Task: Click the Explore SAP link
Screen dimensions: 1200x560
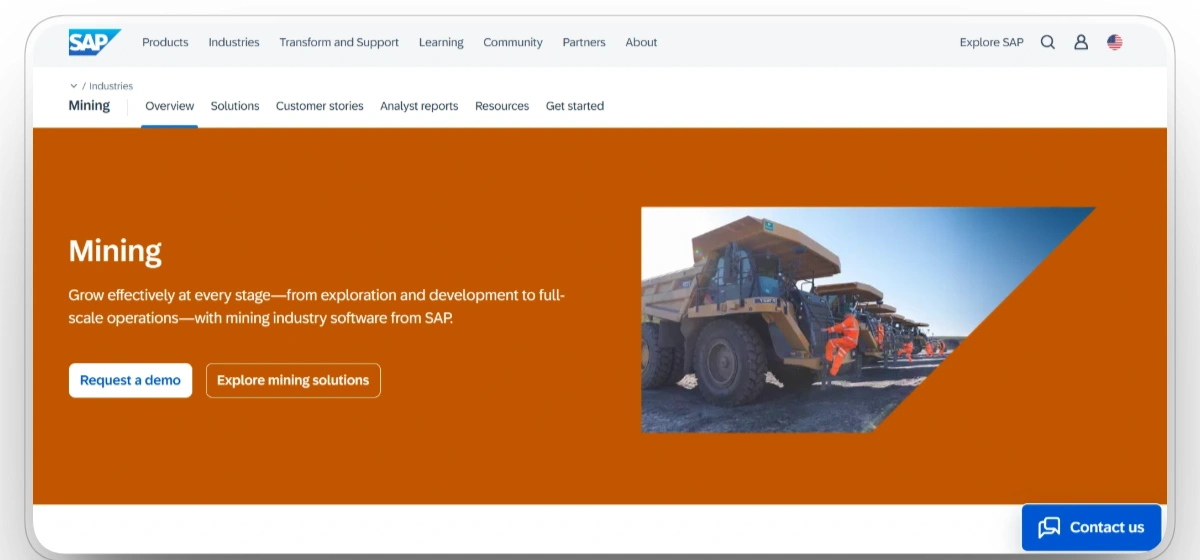Action: pos(992,42)
